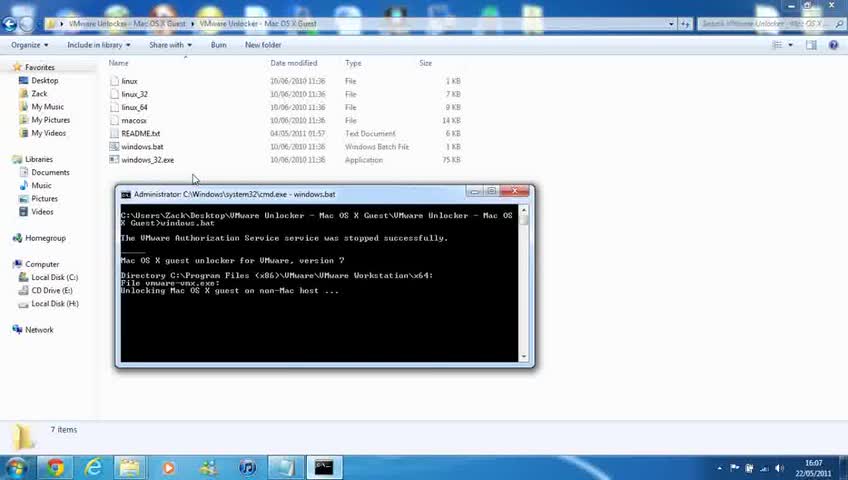The height and width of the screenshot is (480, 848).
Task: Sort by the Date modified column
Action: [294, 63]
